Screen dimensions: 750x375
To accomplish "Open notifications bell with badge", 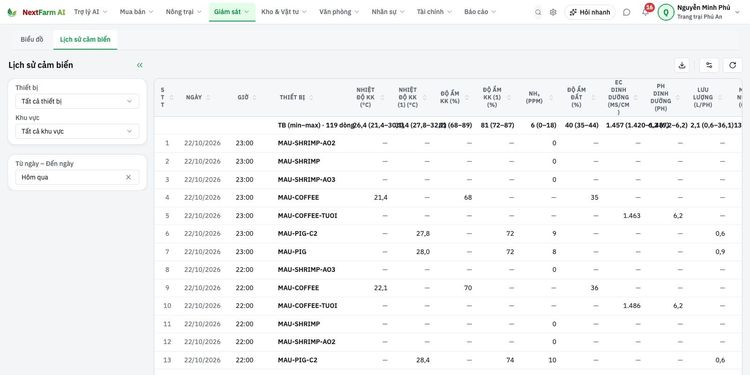I will pos(646,11).
